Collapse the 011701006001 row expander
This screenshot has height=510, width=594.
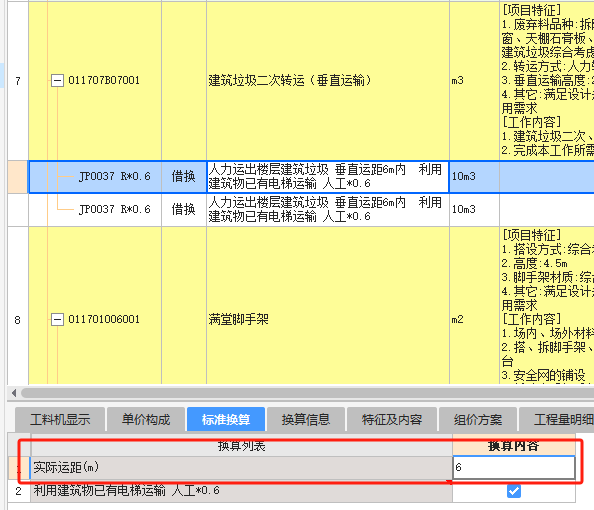coord(57,319)
